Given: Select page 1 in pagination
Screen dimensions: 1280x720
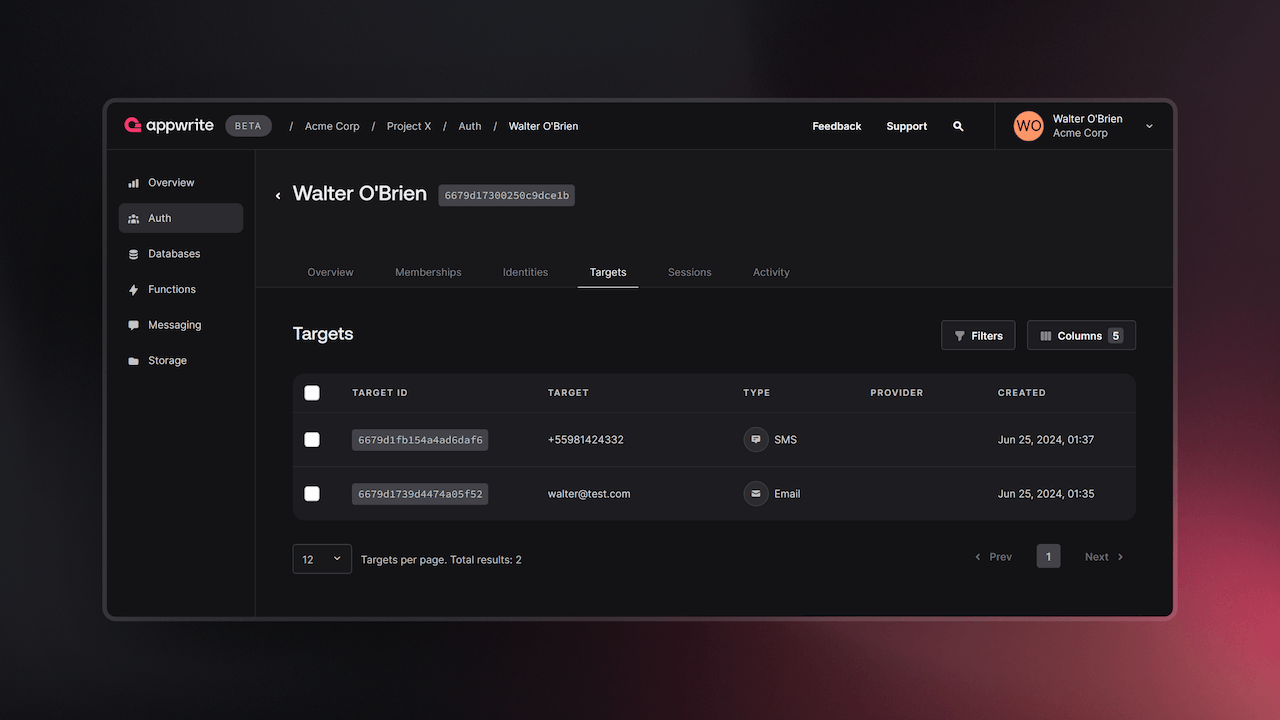Looking at the screenshot, I should click(x=1048, y=557).
